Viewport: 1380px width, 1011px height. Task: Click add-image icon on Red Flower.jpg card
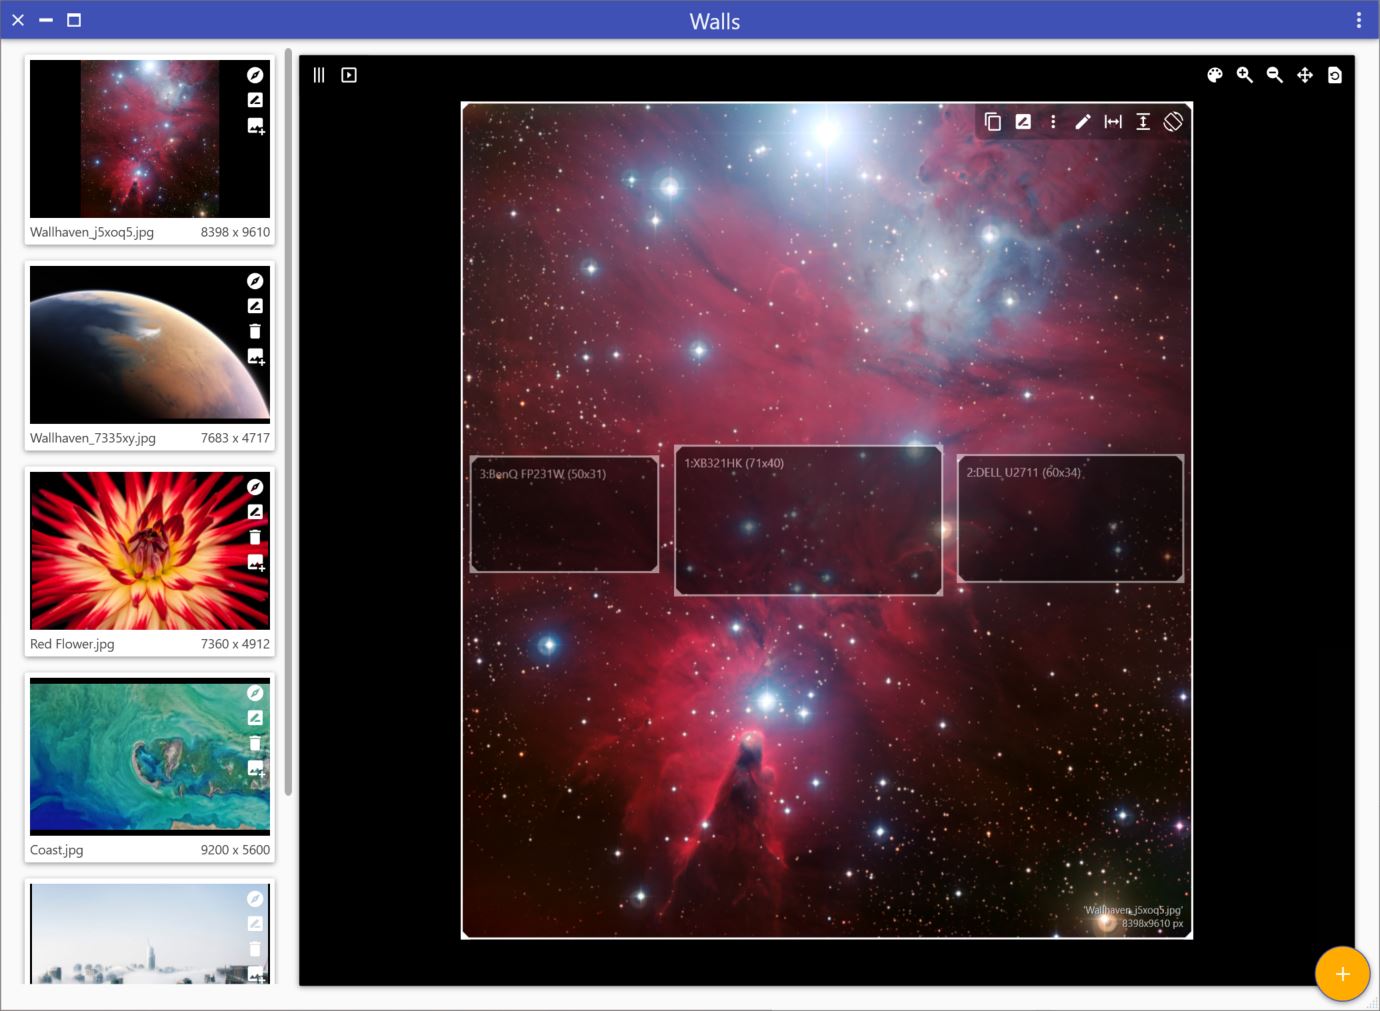[x=256, y=563]
